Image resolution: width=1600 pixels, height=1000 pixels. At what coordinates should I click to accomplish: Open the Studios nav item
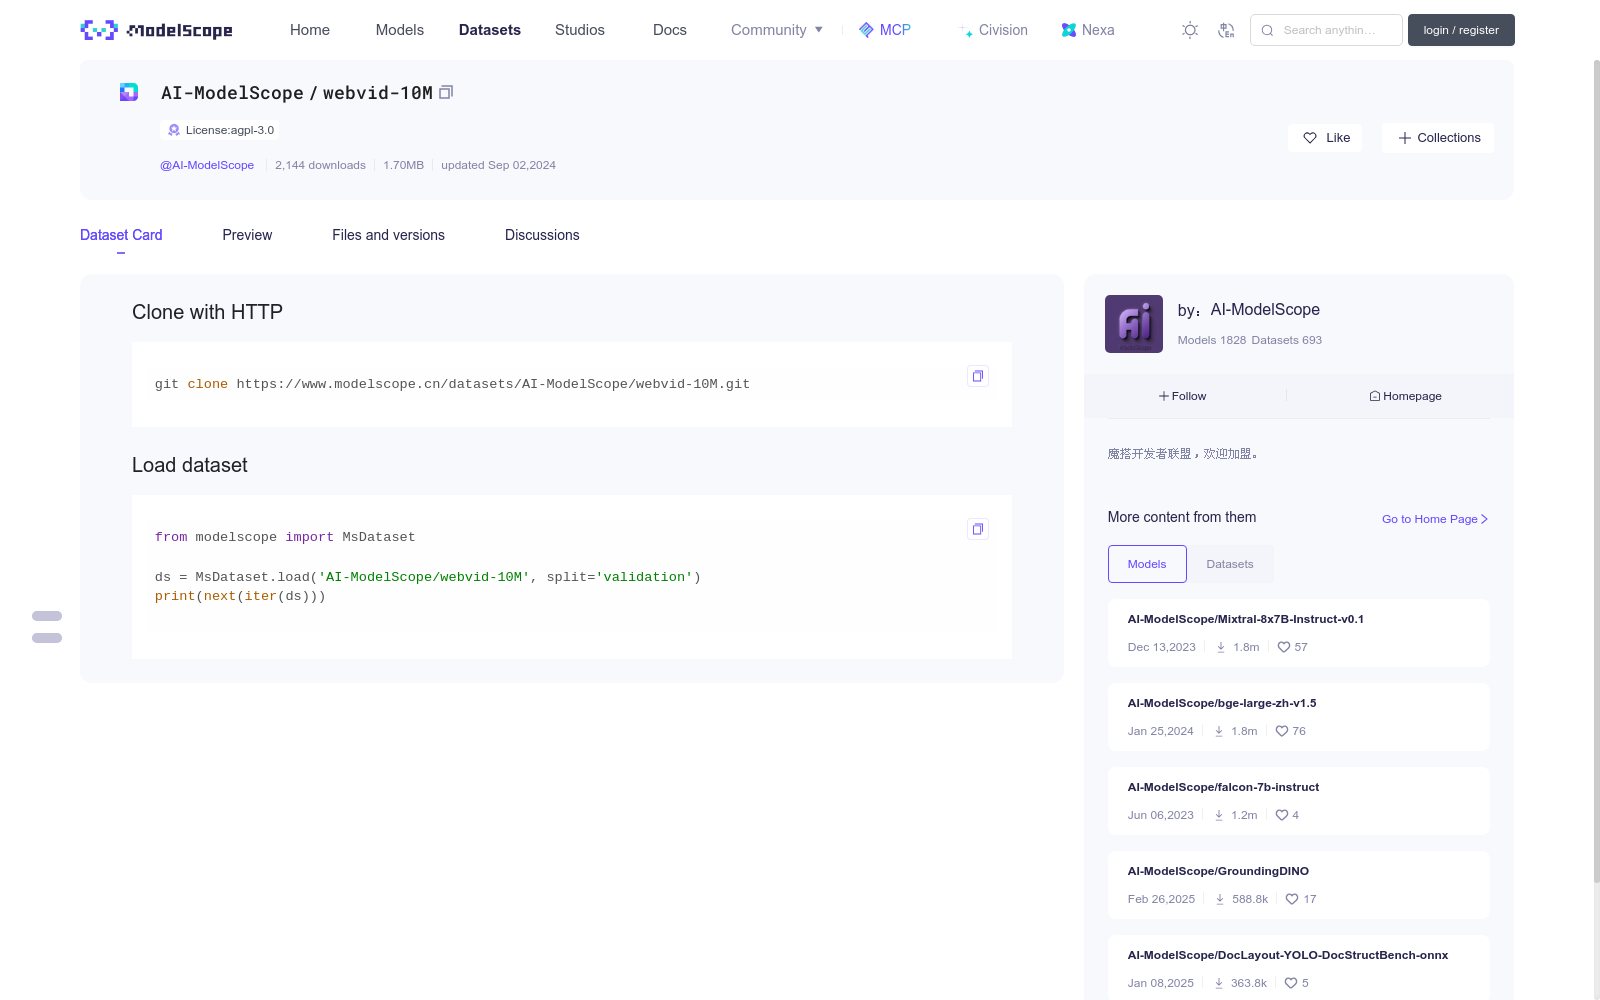pos(580,30)
